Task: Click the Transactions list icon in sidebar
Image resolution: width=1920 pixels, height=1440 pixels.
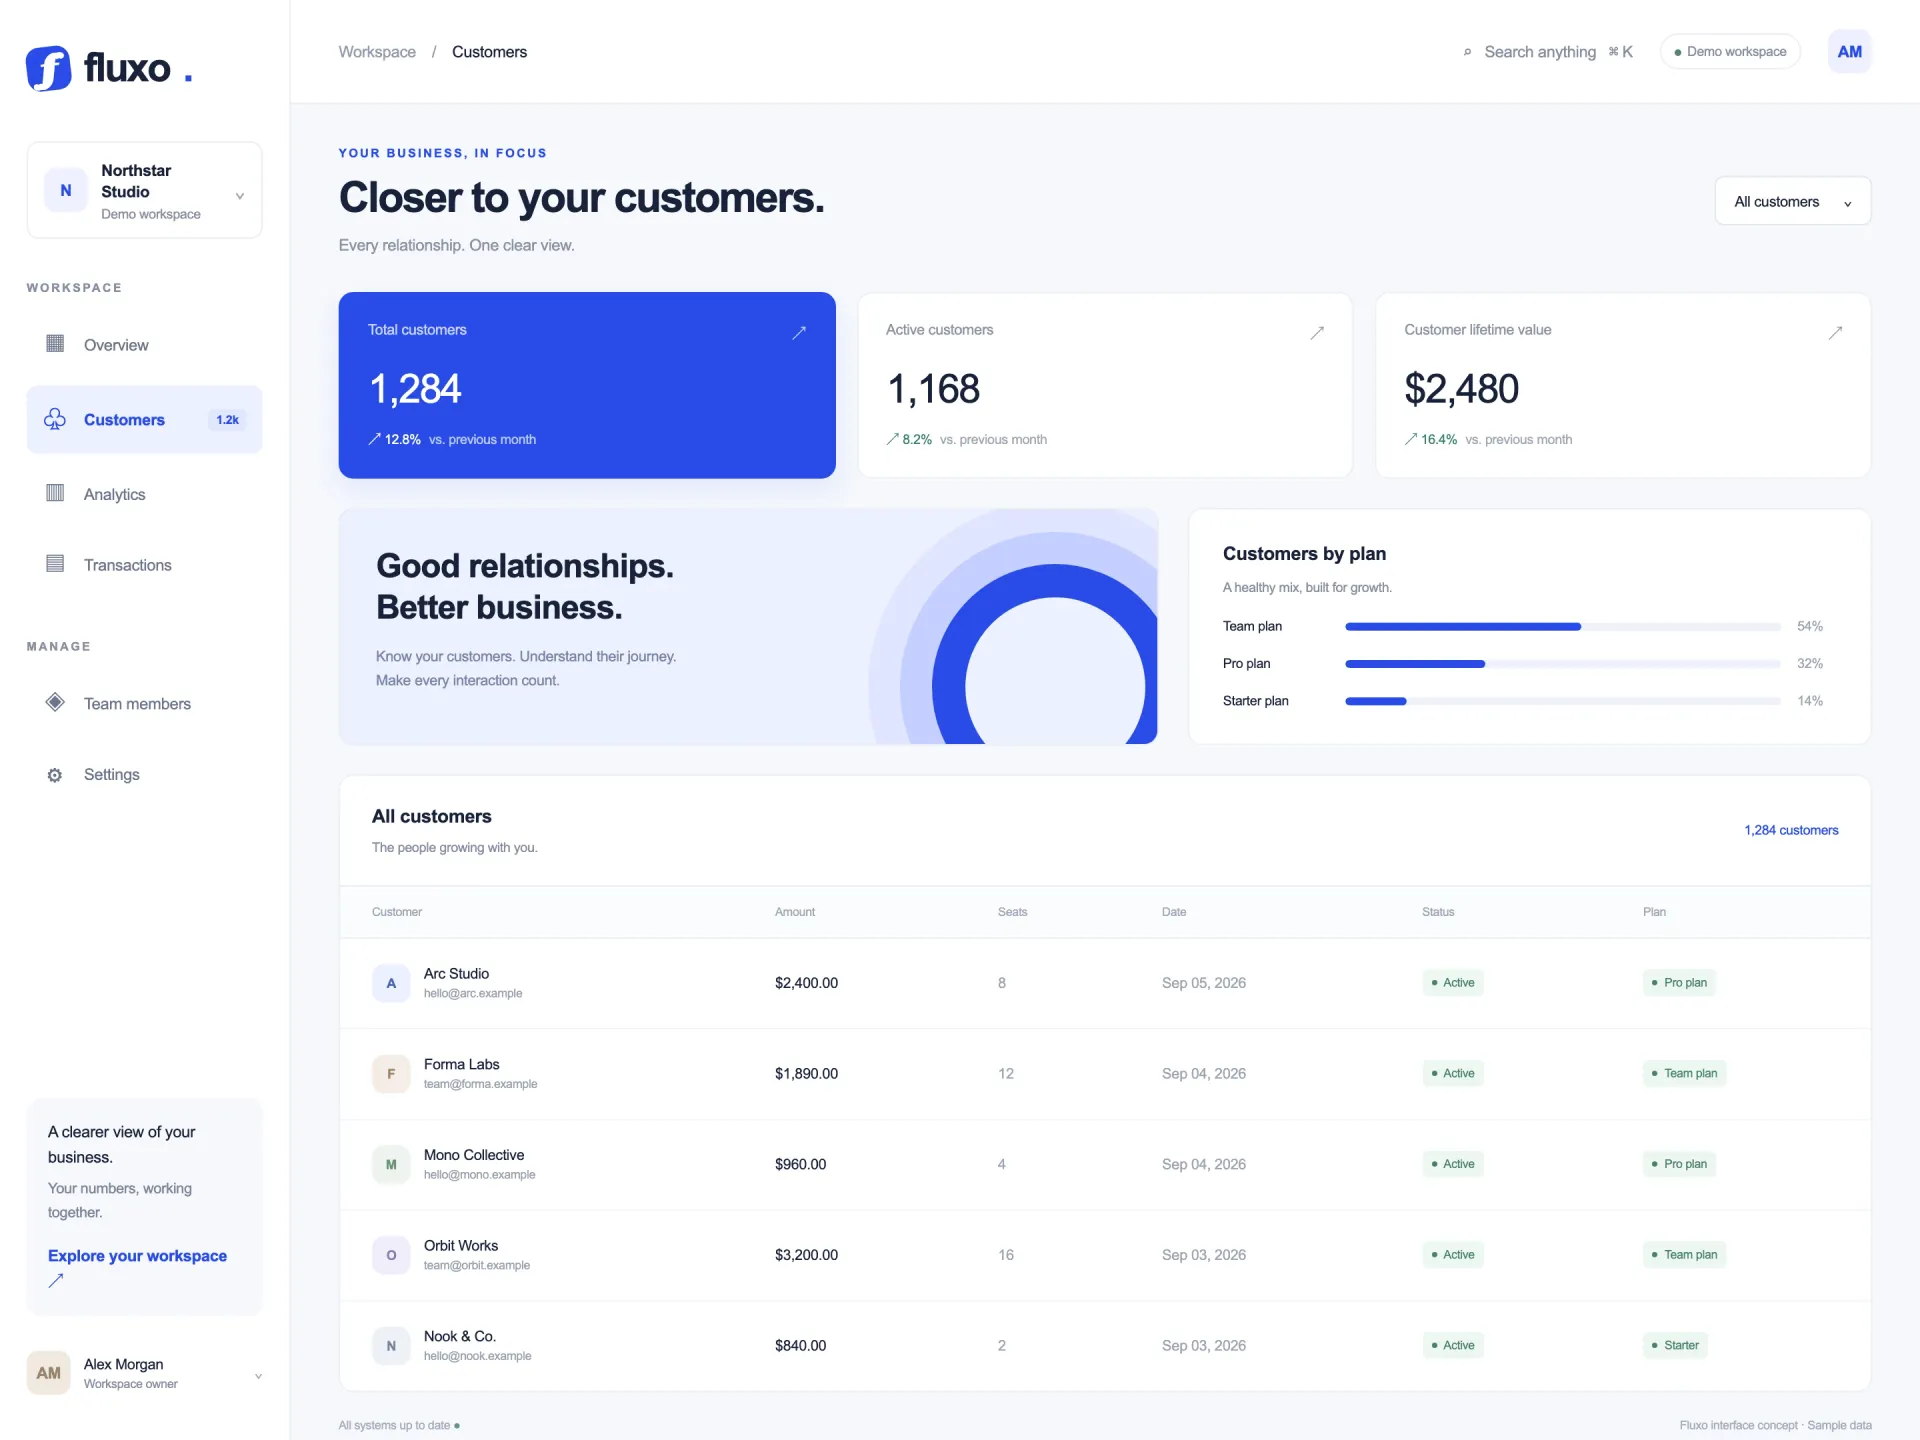Action: [x=55, y=564]
